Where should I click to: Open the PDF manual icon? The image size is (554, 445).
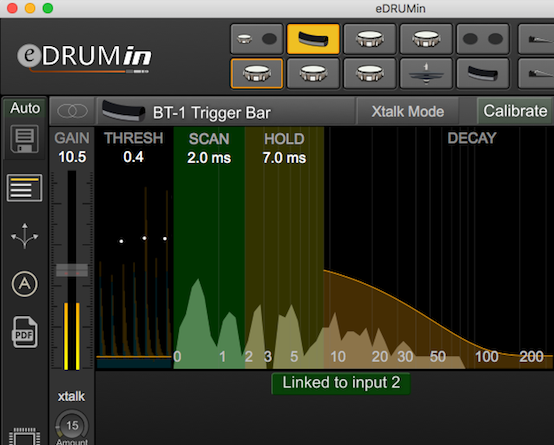point(25,332)
